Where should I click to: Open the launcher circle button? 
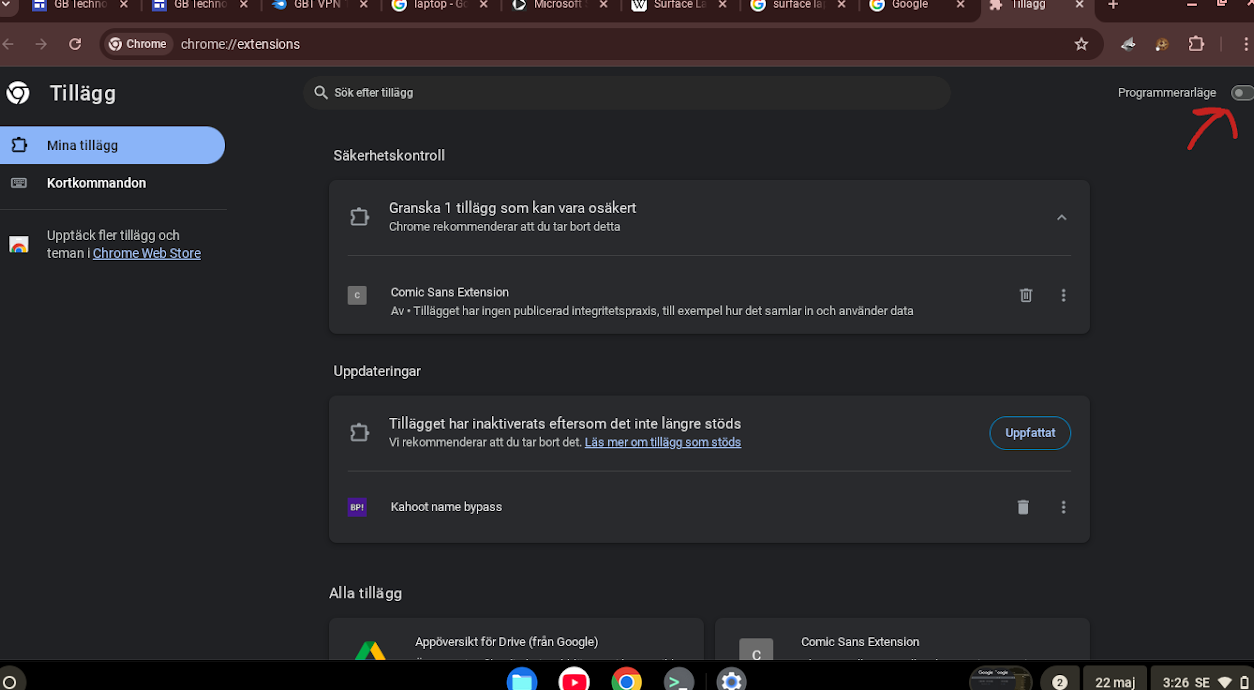[x=9, y=682]
